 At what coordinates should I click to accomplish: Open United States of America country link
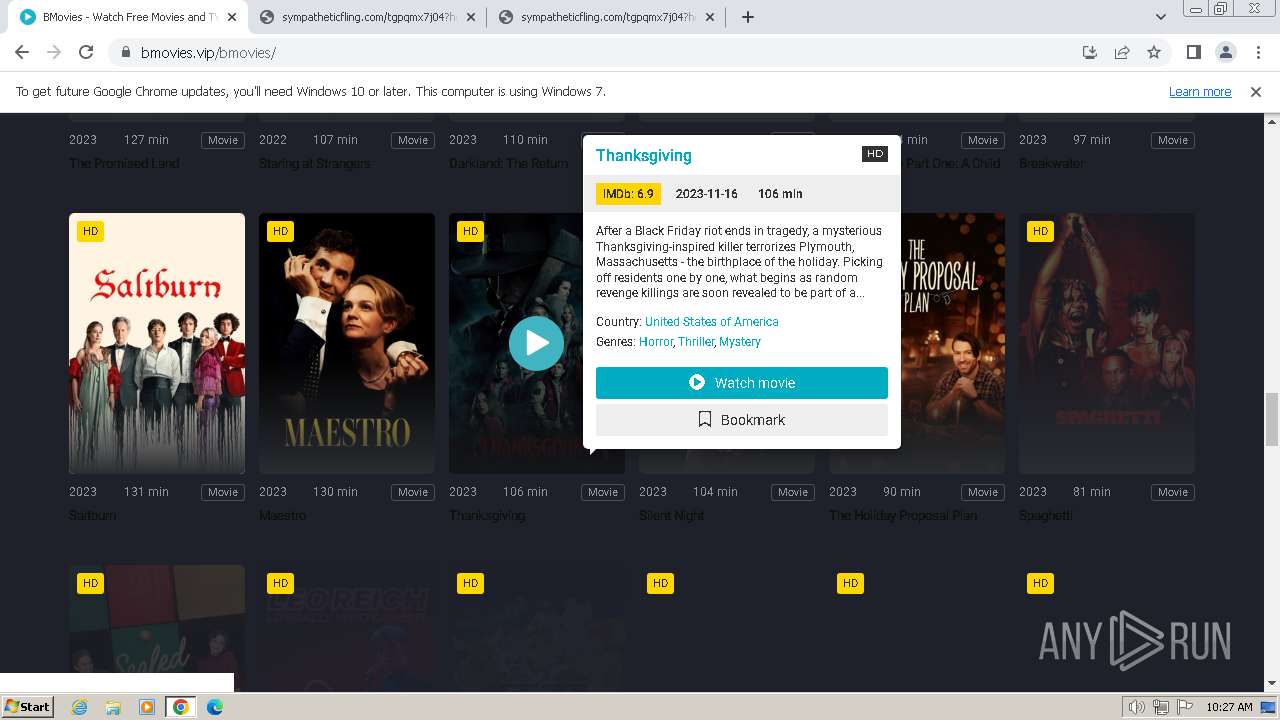(711, 322)
